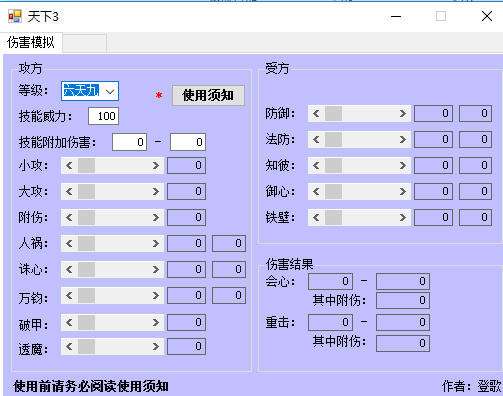Click the 会心 maximum damage result box
The width and height of the screenshot is (503, 396).
click(403, 282)
